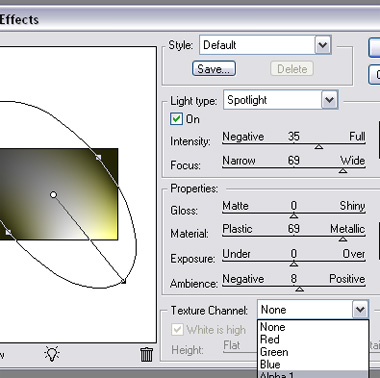Click the light center point in preview

(x=53, y=194)
